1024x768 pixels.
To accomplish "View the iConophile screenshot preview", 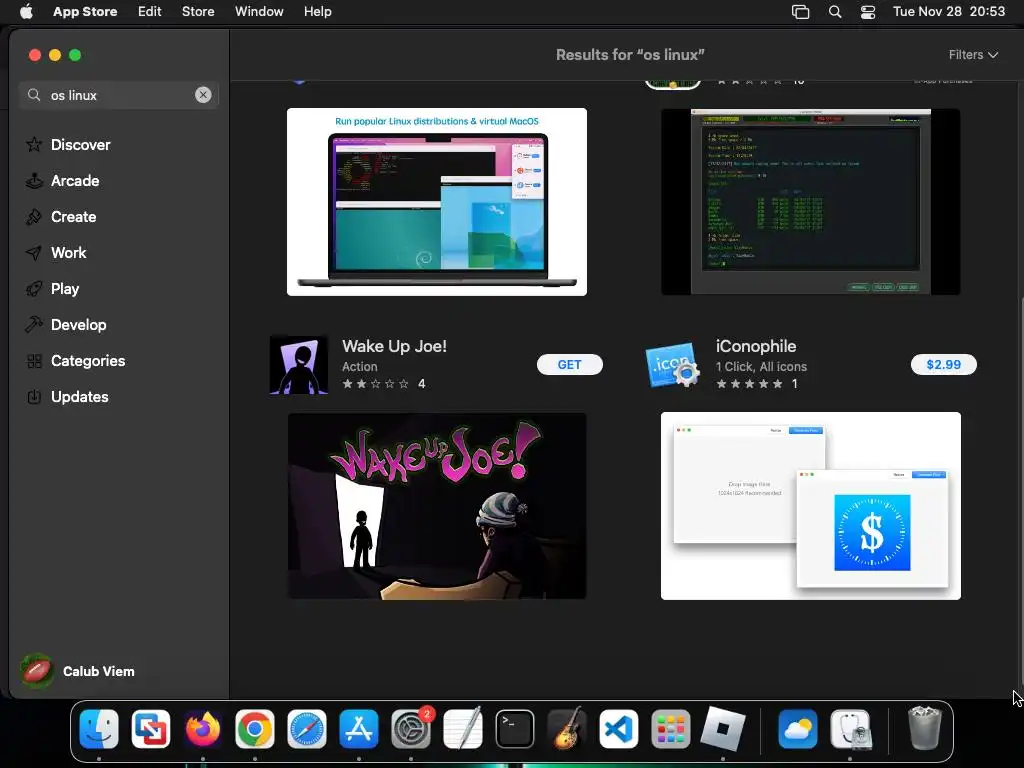I will tap(810, 505).
